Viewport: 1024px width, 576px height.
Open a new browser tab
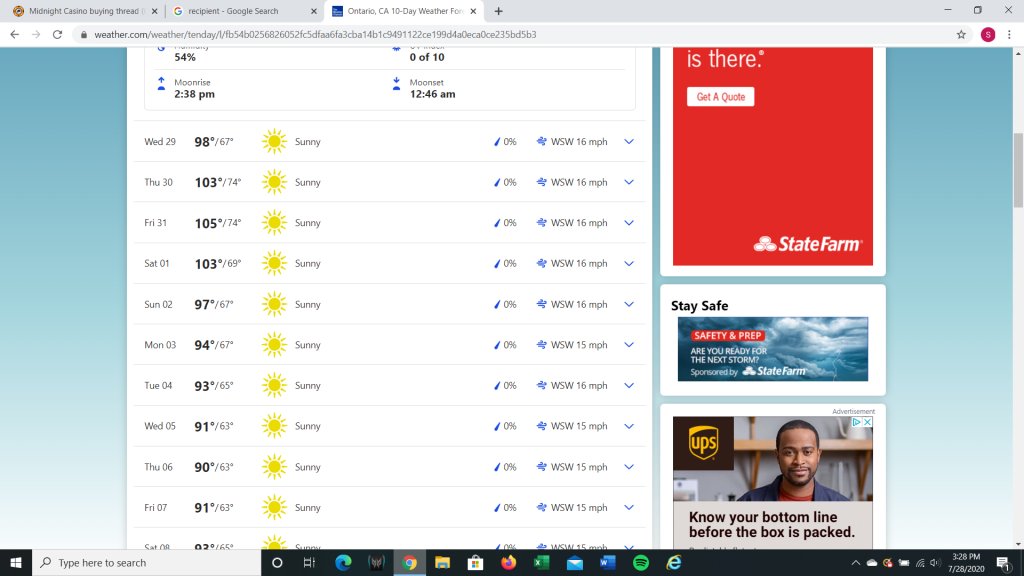(498, 11)
